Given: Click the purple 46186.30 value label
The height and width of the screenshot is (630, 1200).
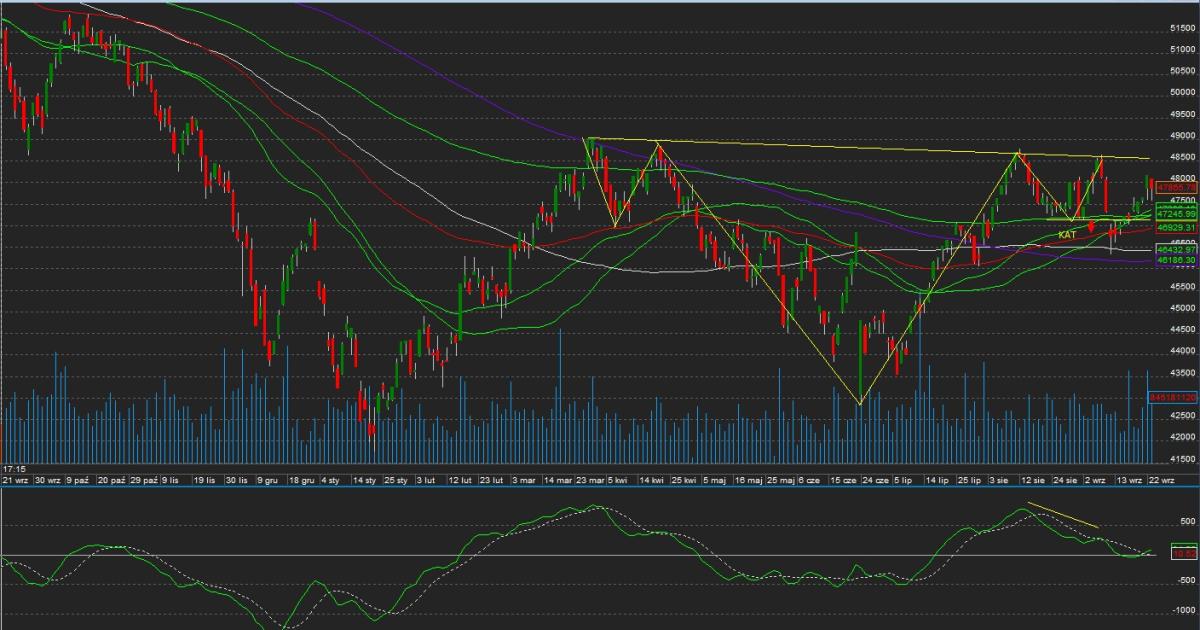Looking at the screenshot, I should [1177, 259].
